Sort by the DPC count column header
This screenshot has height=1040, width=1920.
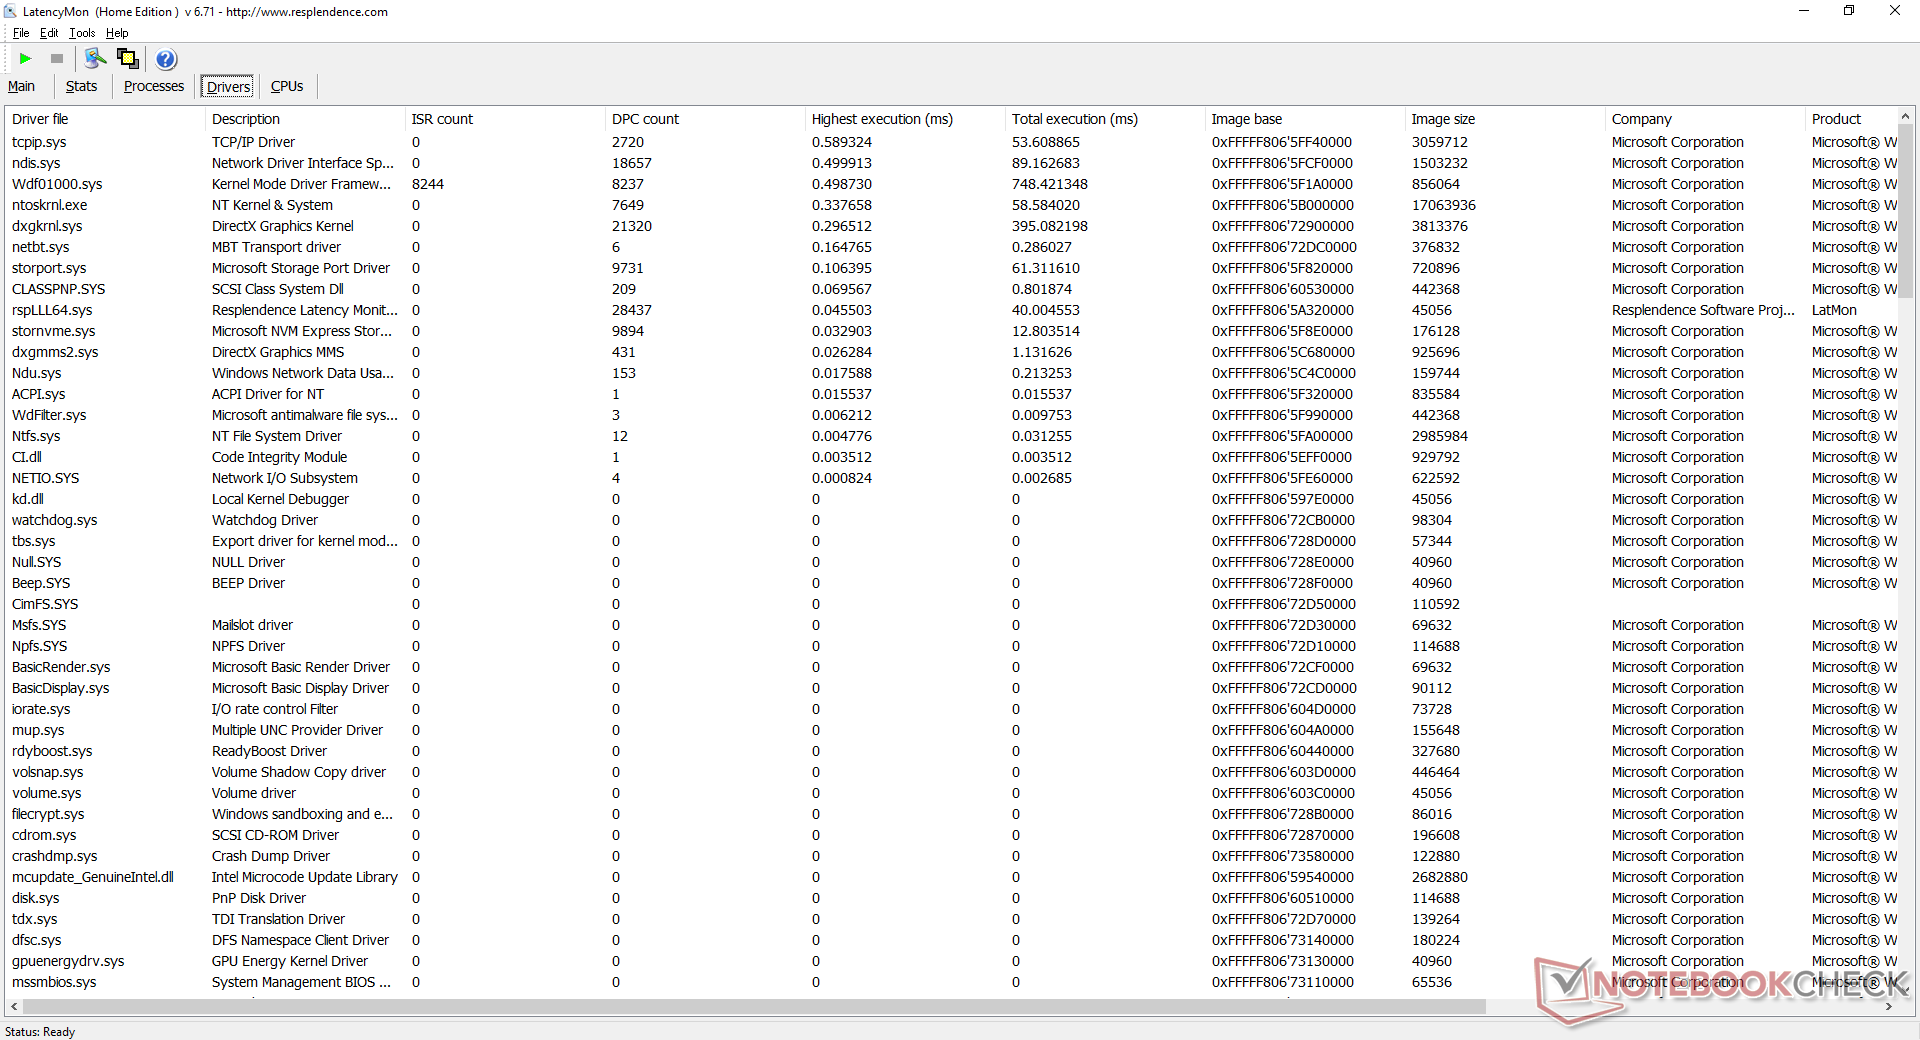tap(705, 119)
